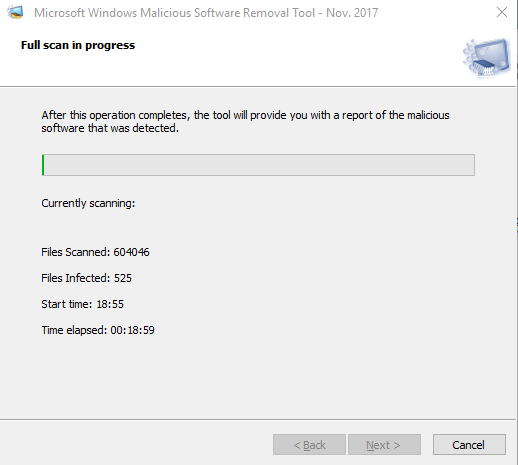518x465 pixels.
Task: Click the 'Currently scanning:' label
Action: [x=88, y=203]
